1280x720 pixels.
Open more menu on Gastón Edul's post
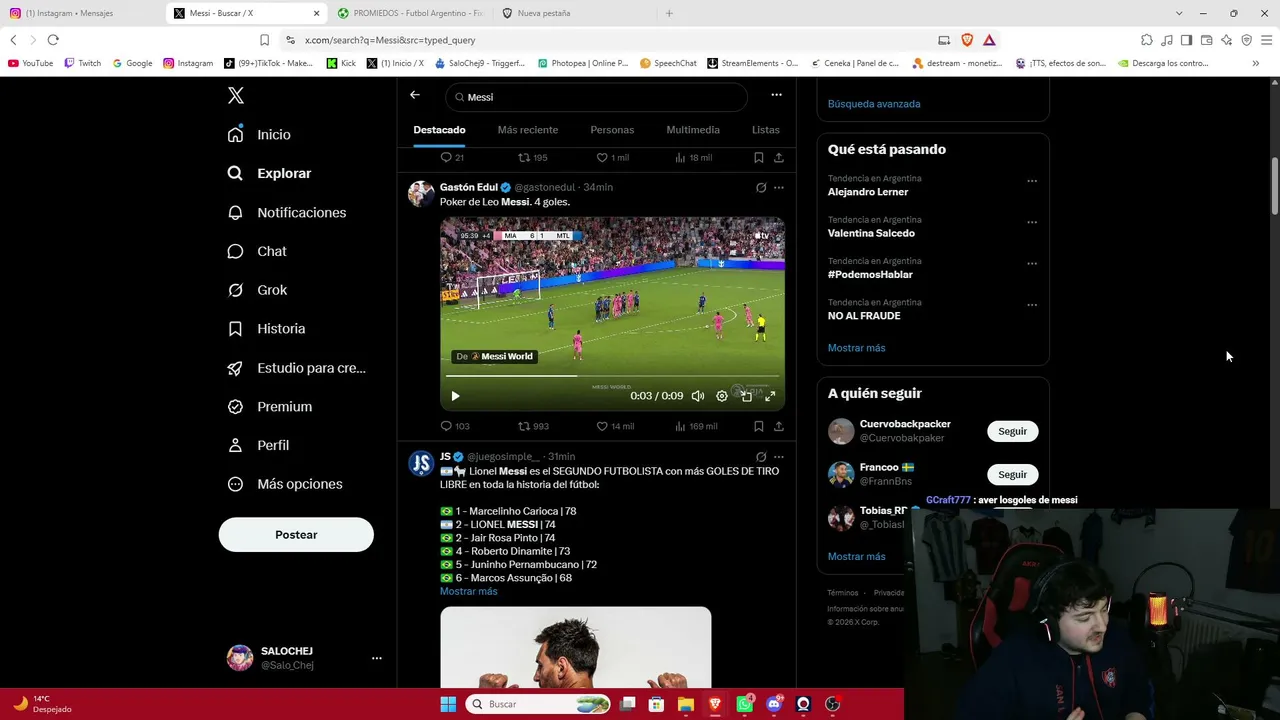coord(779,188)
